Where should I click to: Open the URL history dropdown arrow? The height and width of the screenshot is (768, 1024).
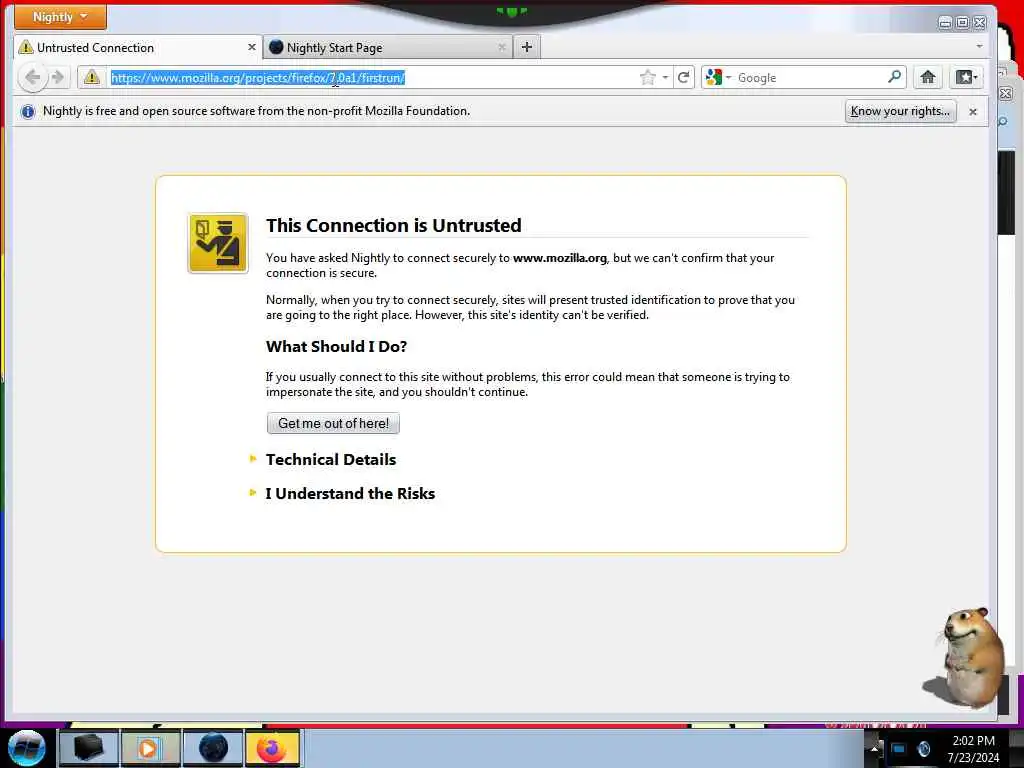(x=665, y=78)
